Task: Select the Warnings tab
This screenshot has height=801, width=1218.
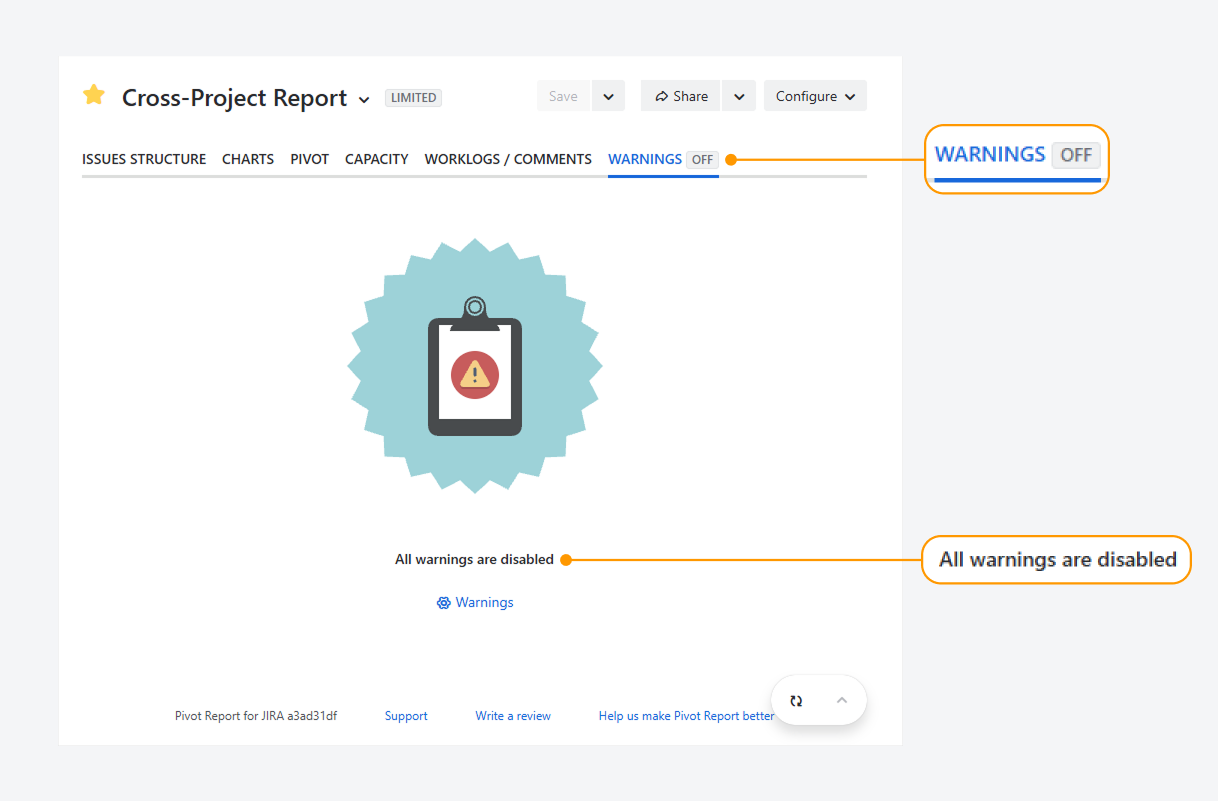Action: click(x=645, y=159)
